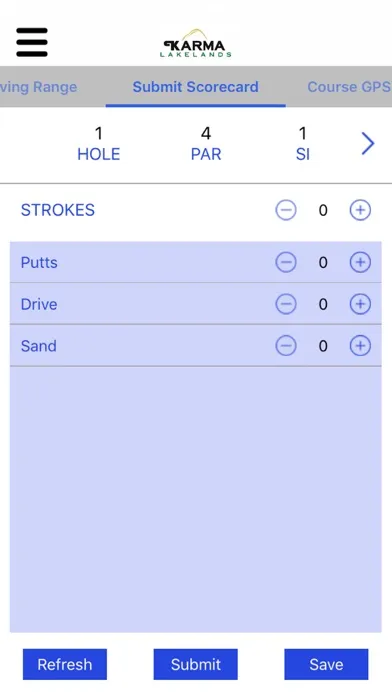
Task: Submit the scorecard with Submit button
Action: 196,664
